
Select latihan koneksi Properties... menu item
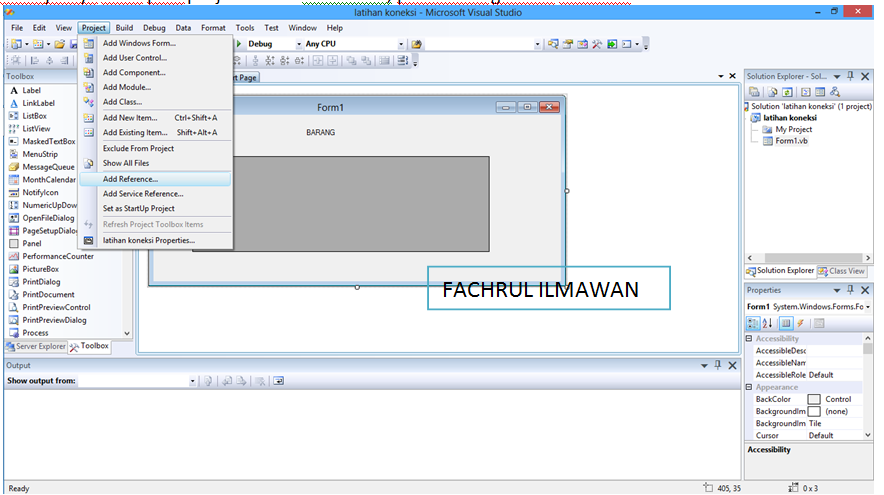[x=155, y=240]
